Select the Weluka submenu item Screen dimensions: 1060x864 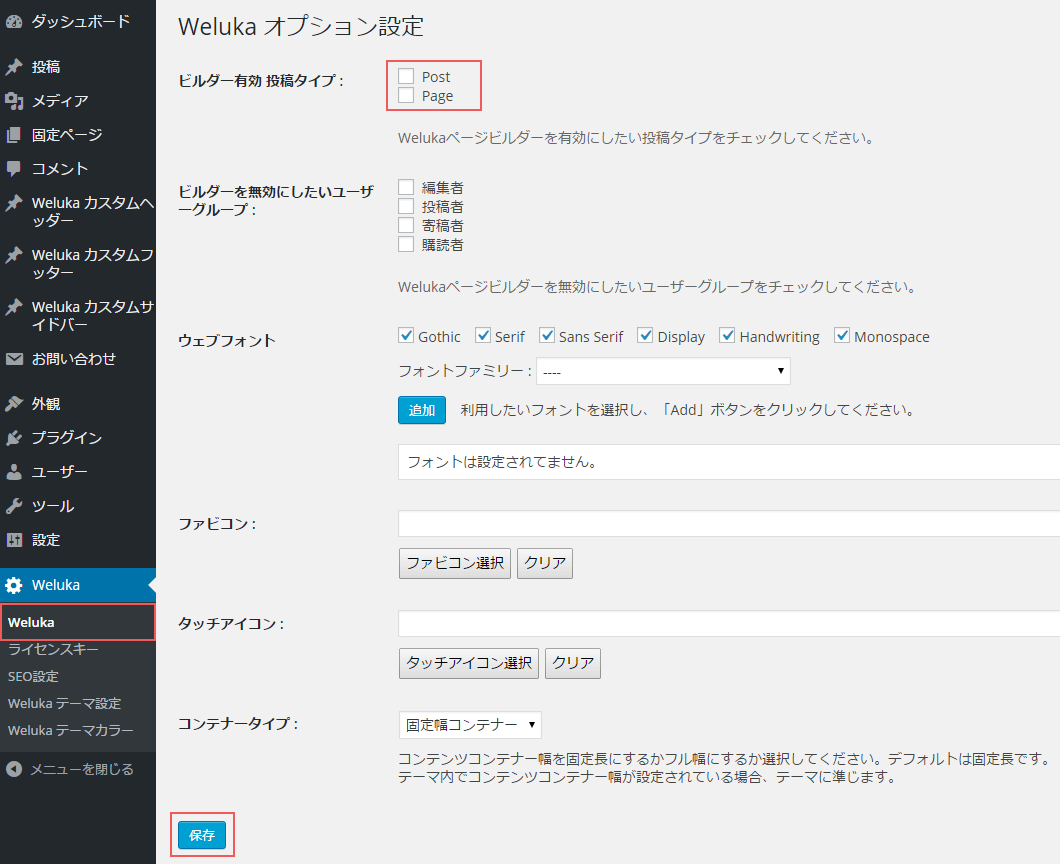(x=78, y=622)
